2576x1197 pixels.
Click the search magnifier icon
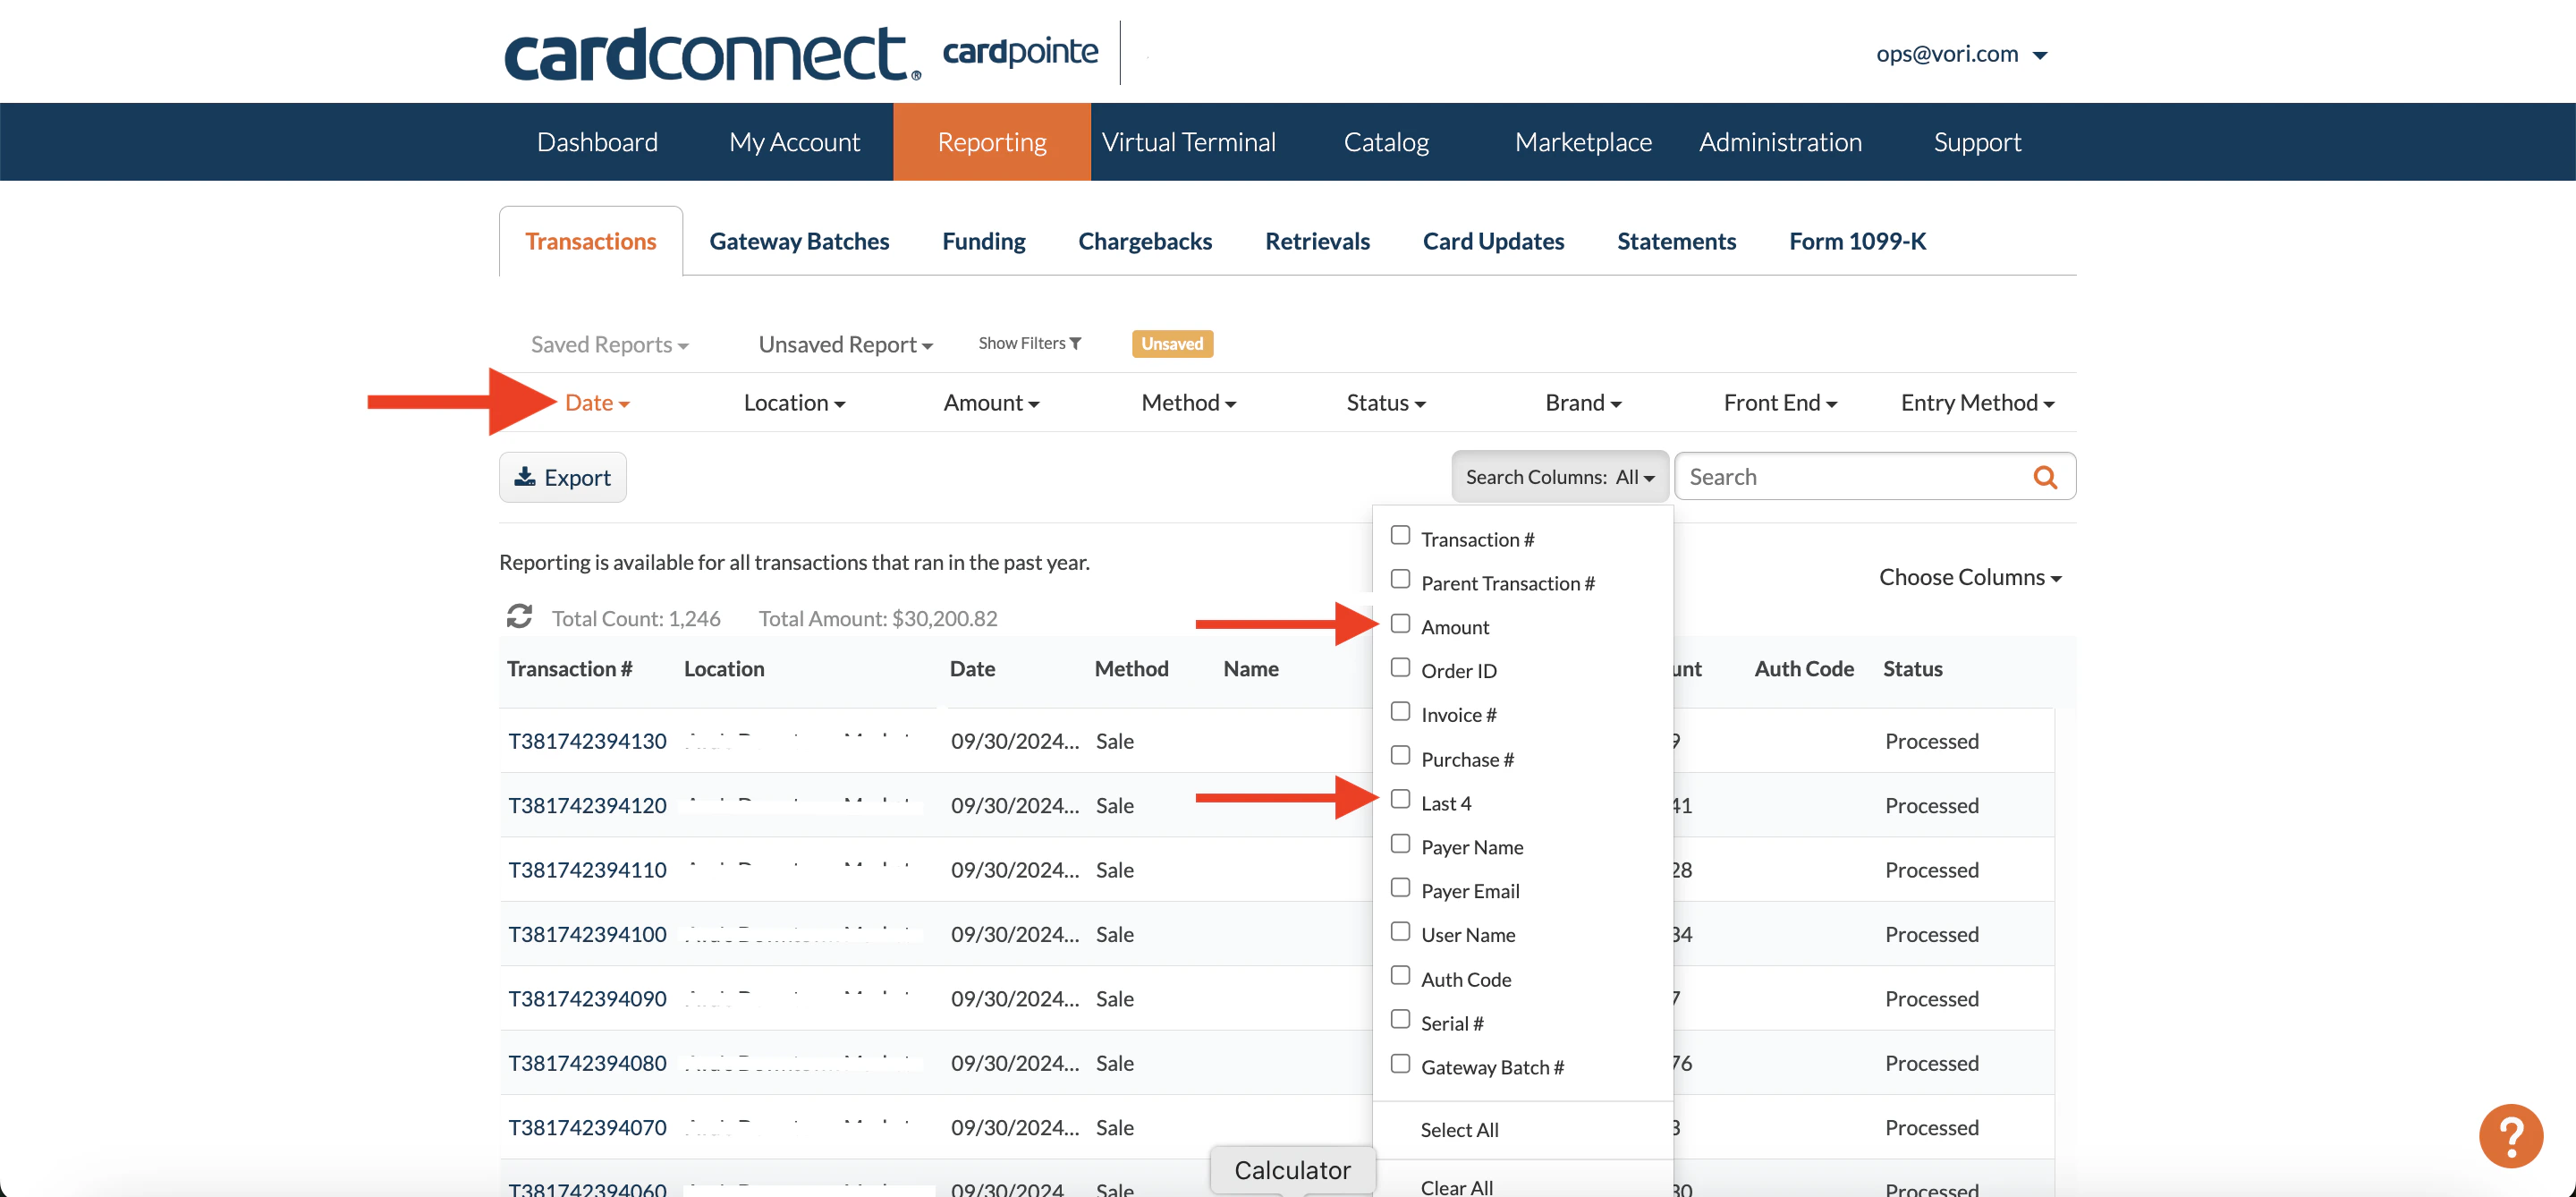[2044, 477]
